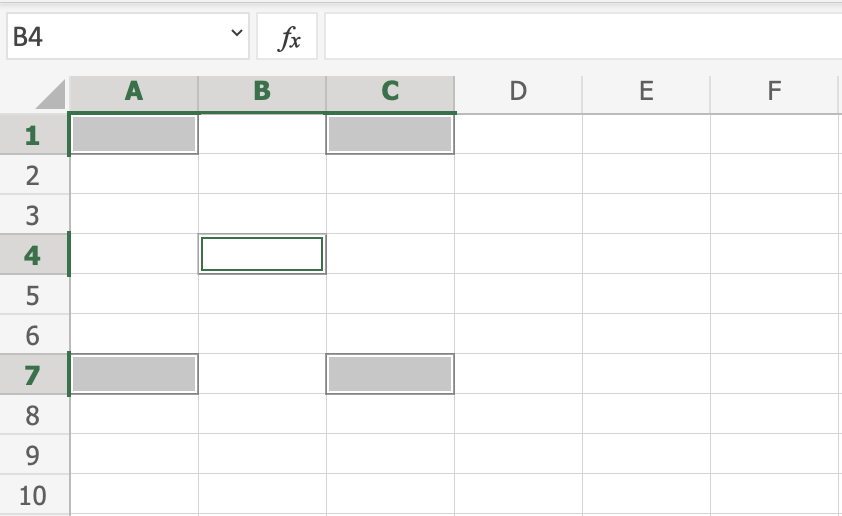Select column D header
This screenshot has width=842, height=516.
(x=518, y=92)
